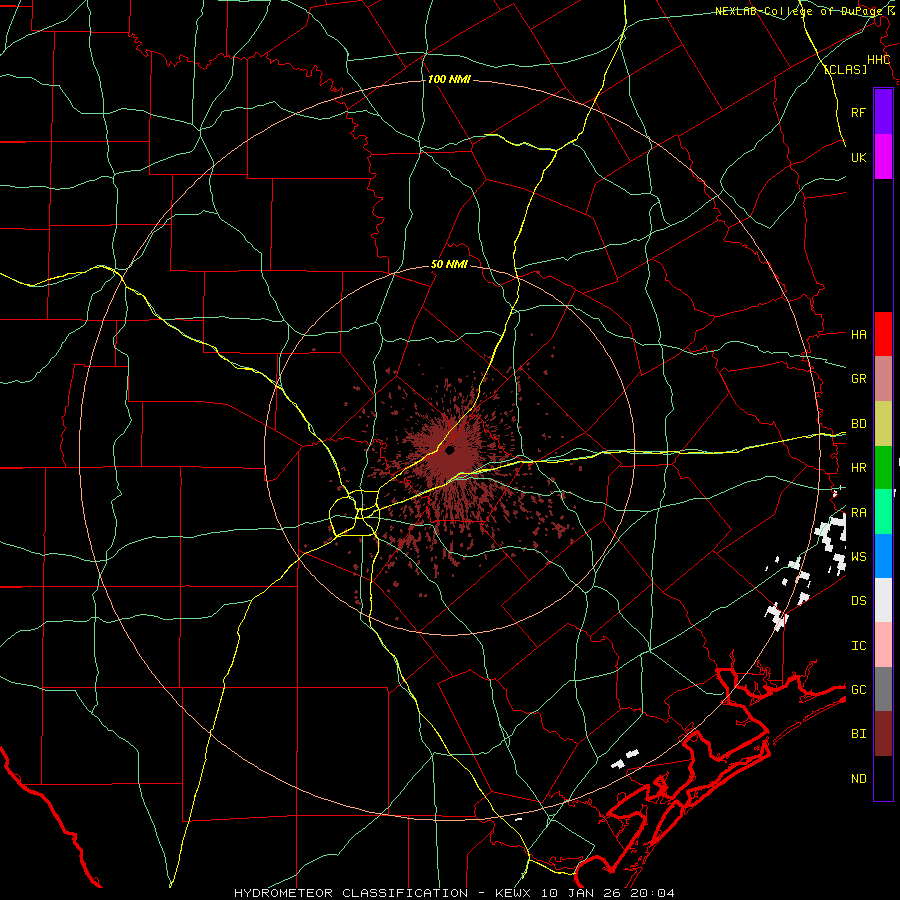Click the Hydrometeor Classification KEWX title caption

454,893
